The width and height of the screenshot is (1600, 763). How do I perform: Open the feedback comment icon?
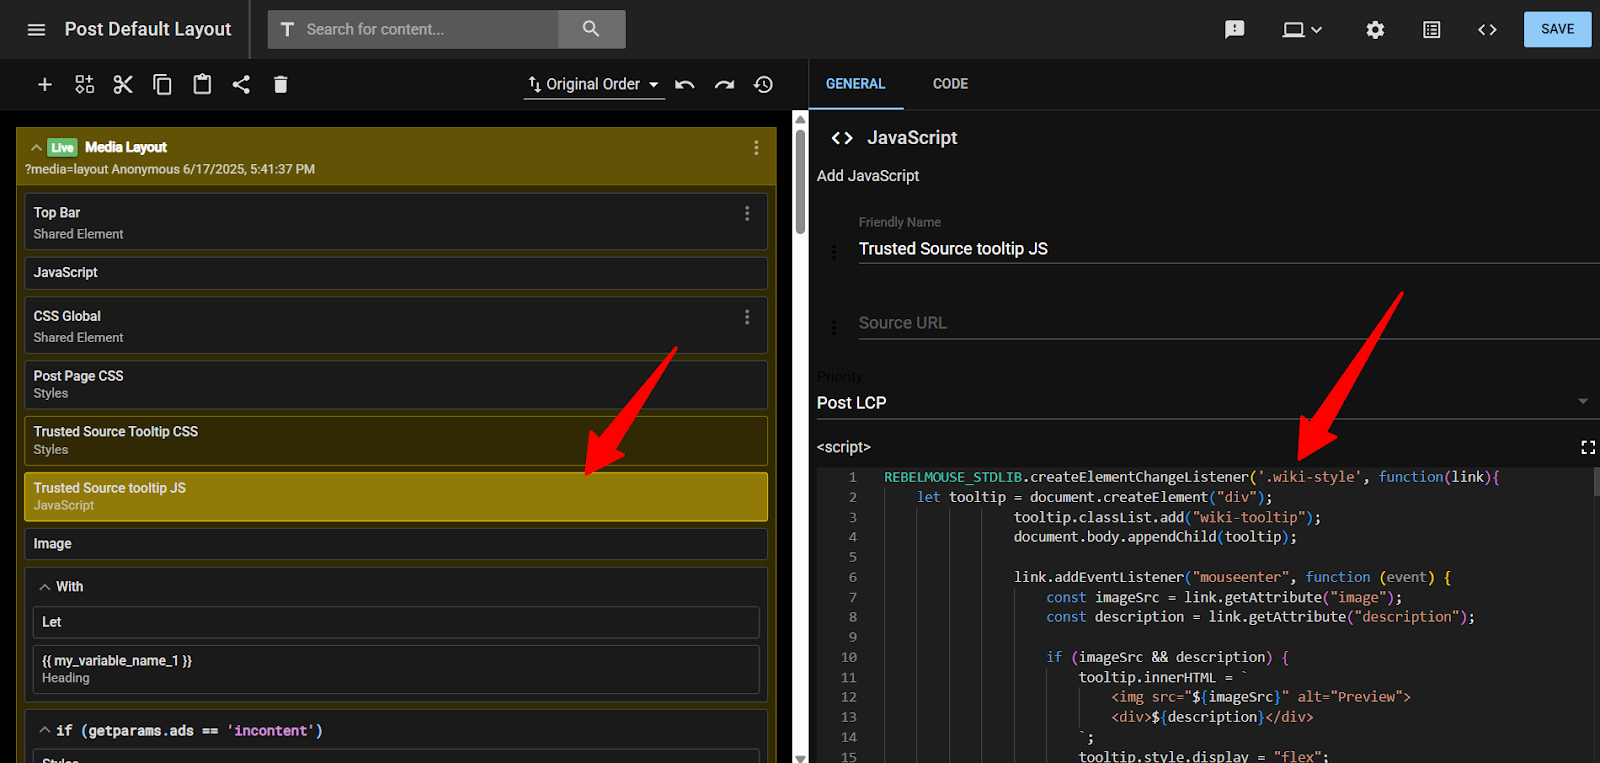[1235, 30]
